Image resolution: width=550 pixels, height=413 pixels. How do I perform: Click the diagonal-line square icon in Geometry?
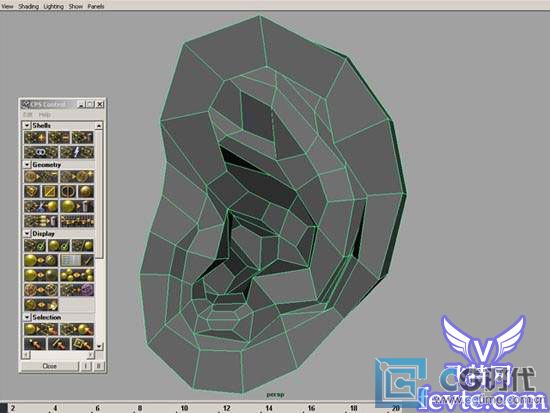[50, 192]
